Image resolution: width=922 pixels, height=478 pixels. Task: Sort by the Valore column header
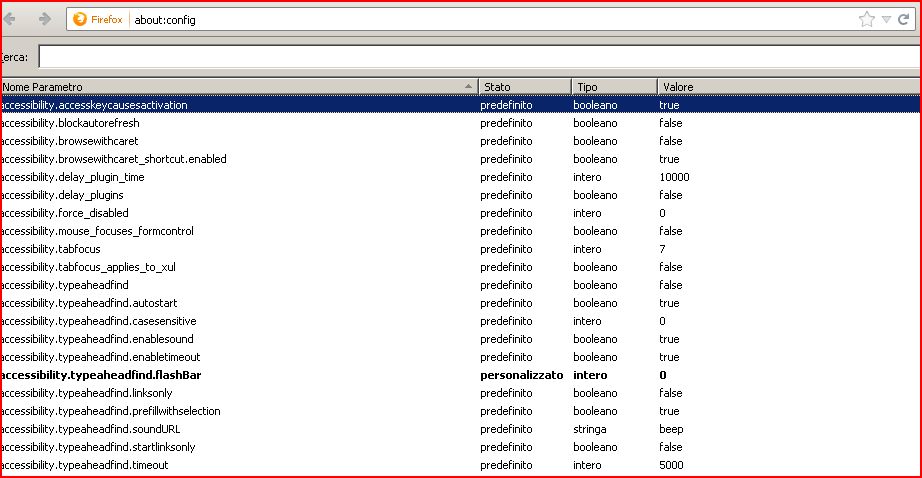[x=789, y=86]
